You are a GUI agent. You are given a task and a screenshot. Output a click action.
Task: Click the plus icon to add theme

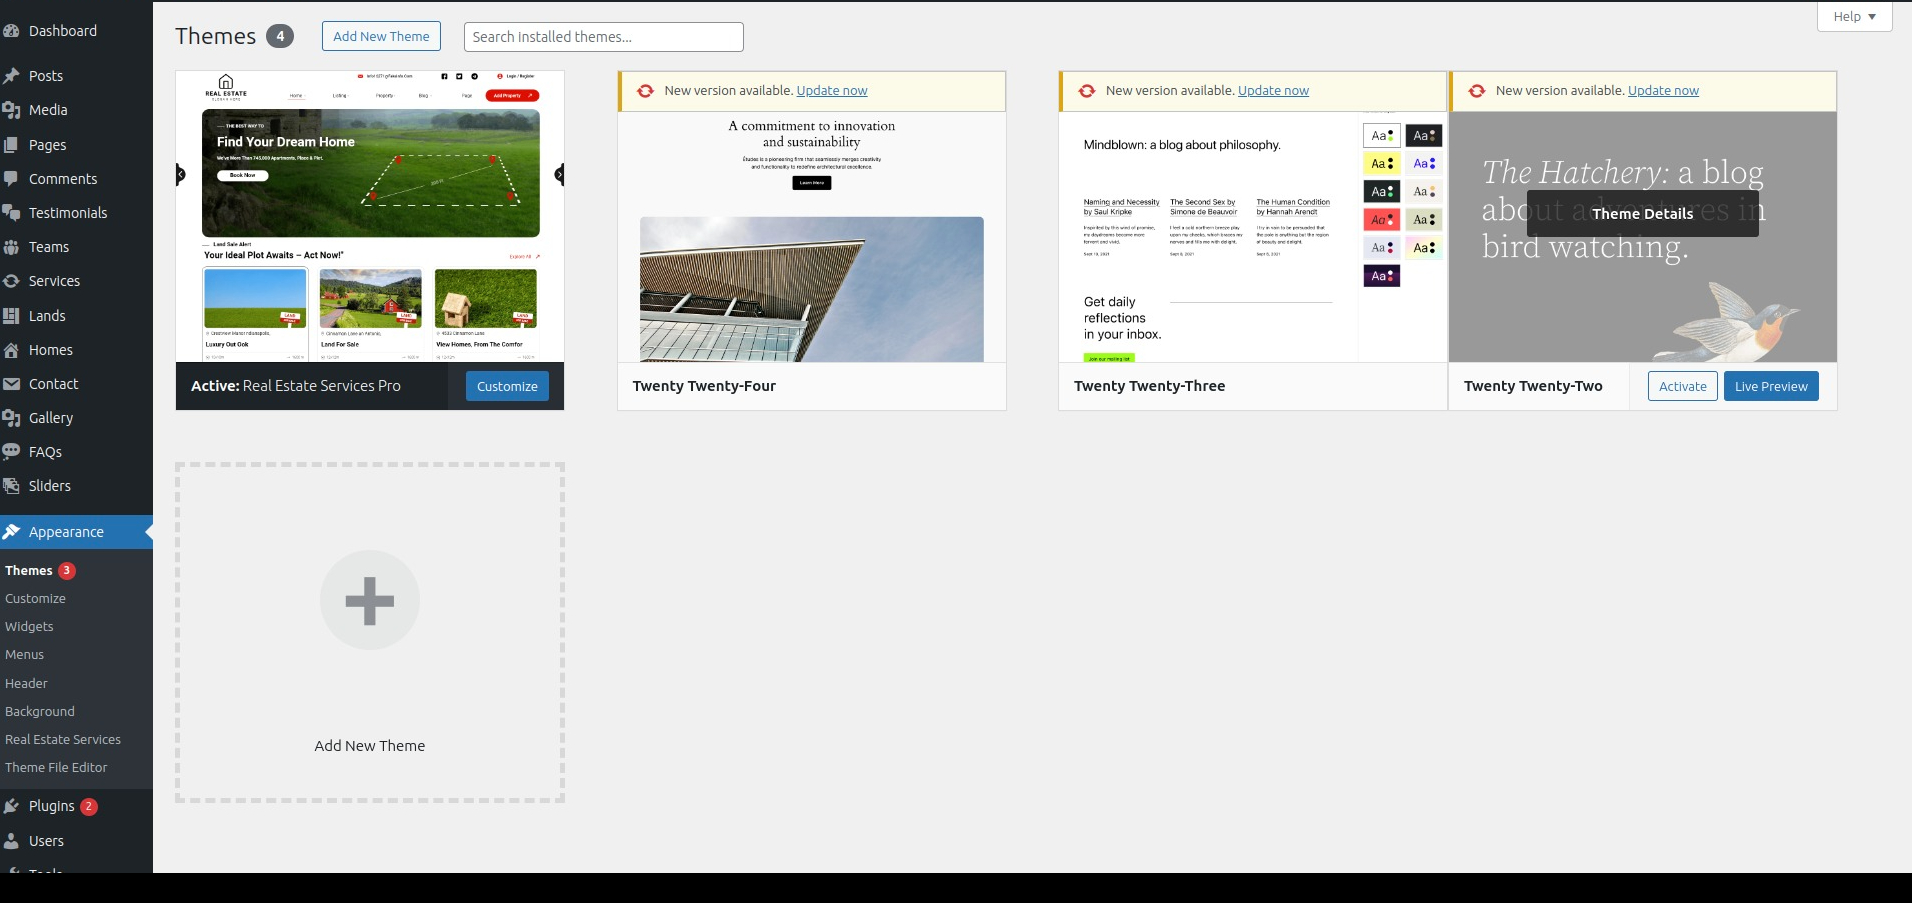click(370, 600)
